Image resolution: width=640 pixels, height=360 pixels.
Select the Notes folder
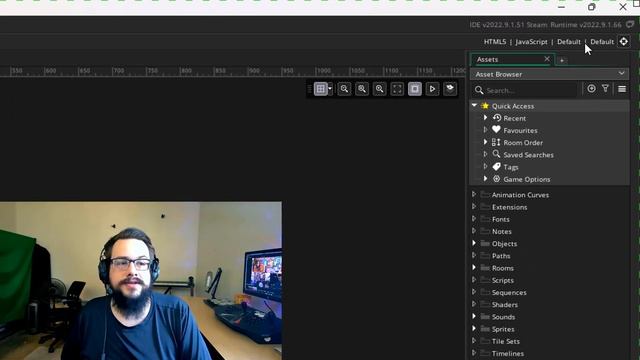click(x=502, y=231)
